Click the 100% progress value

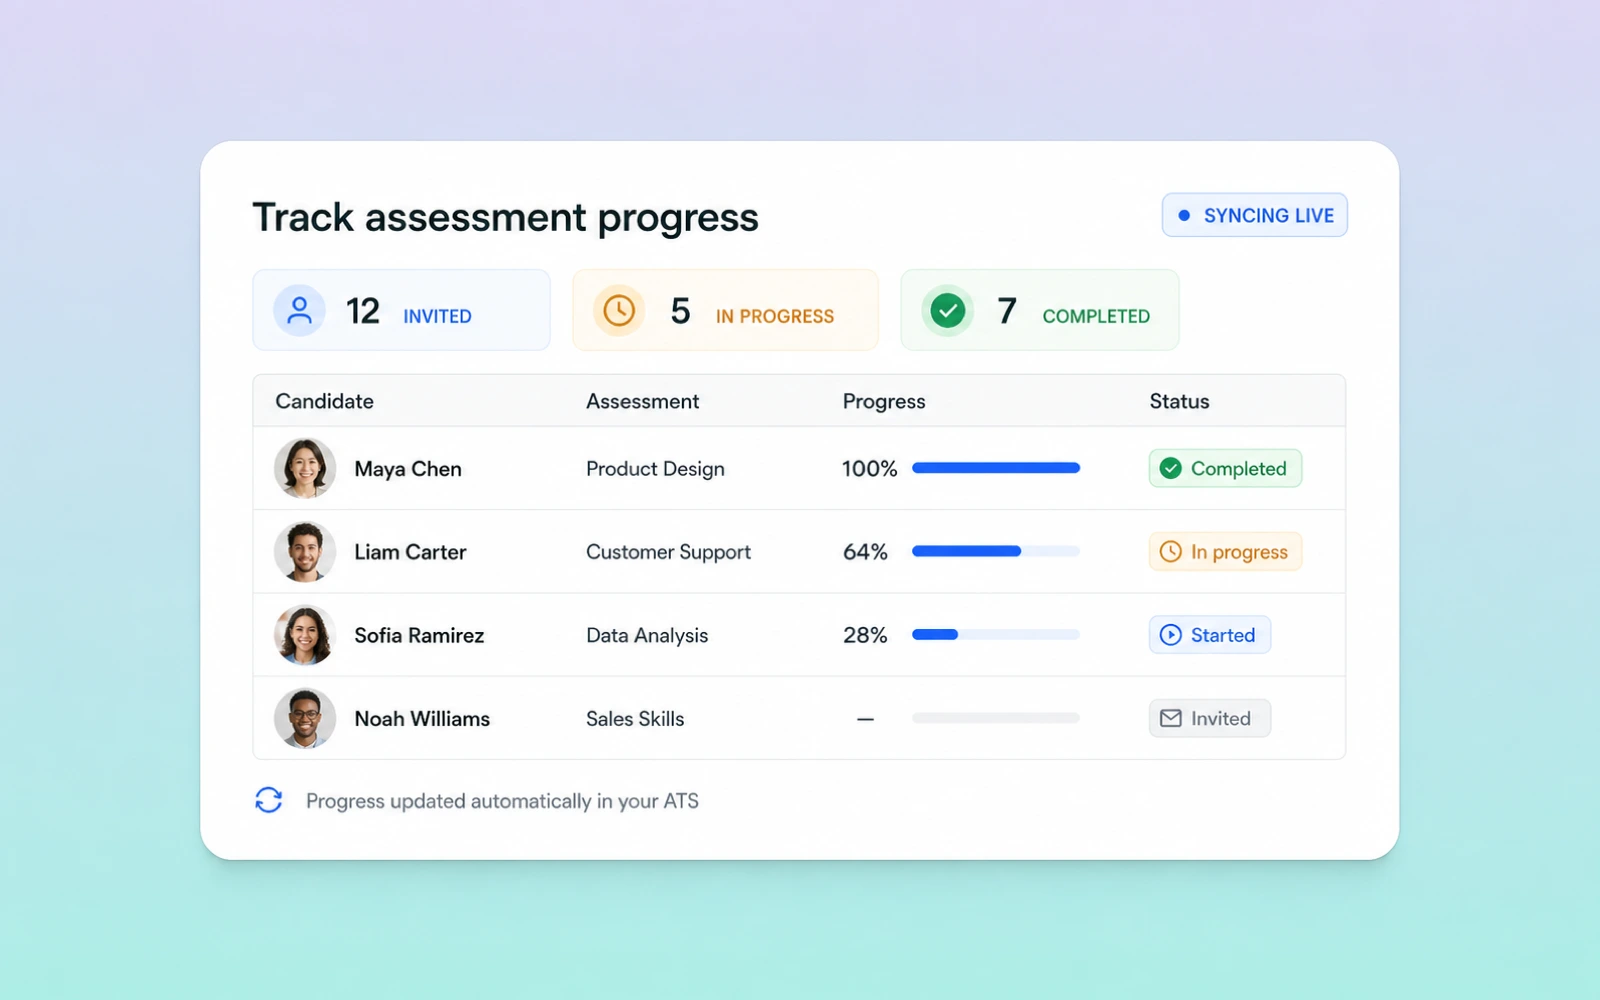[869, 468]
